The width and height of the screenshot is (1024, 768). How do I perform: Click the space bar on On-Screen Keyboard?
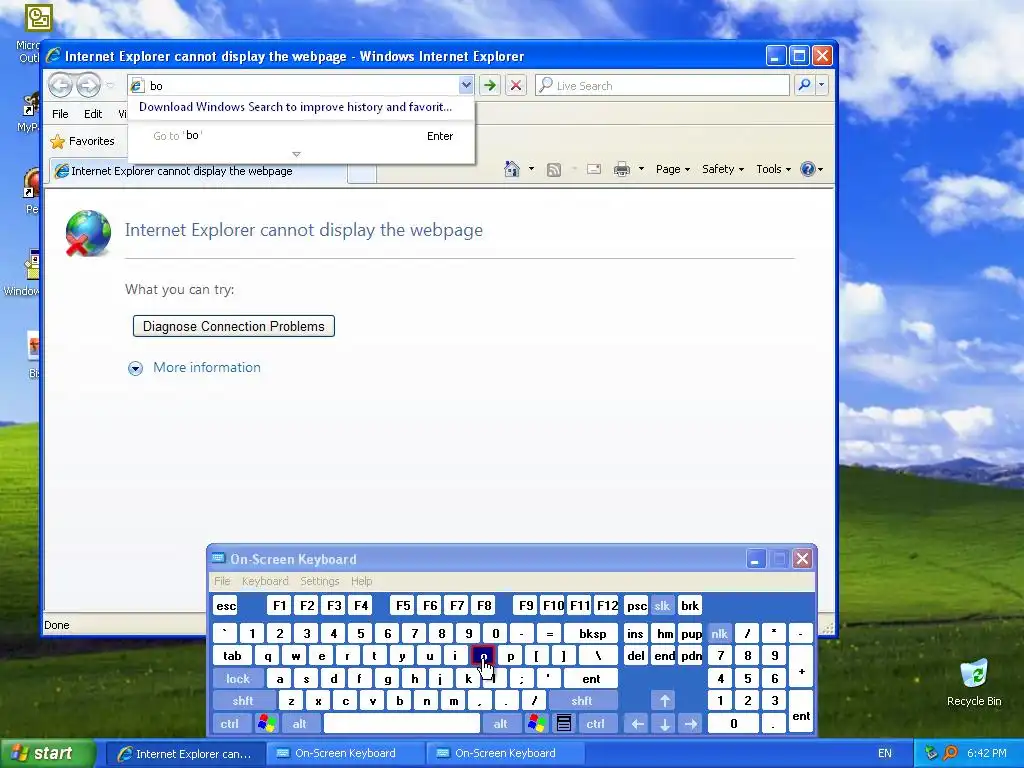(x=402, y=724)
